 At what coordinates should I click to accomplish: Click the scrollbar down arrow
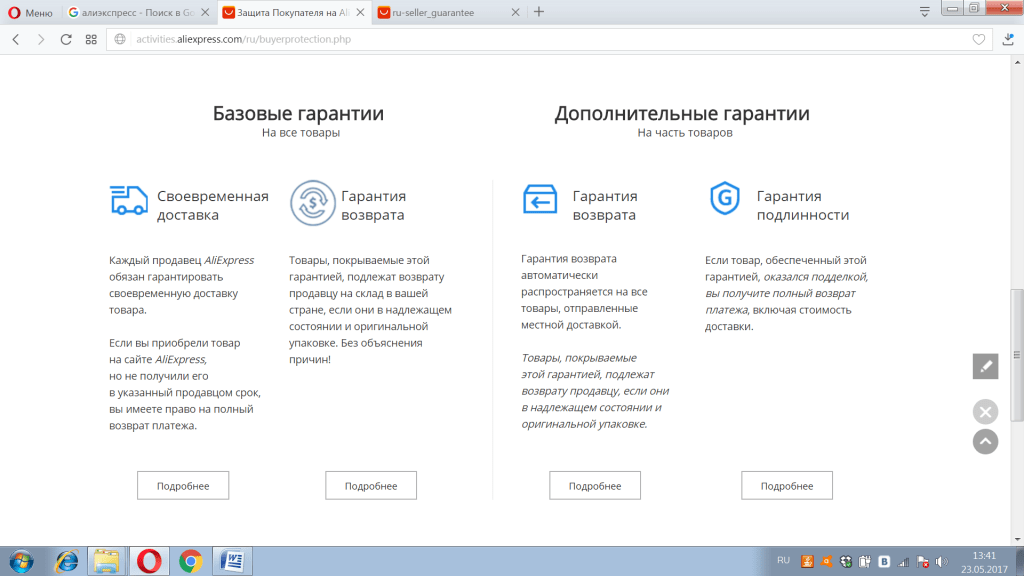point(1017,539)
